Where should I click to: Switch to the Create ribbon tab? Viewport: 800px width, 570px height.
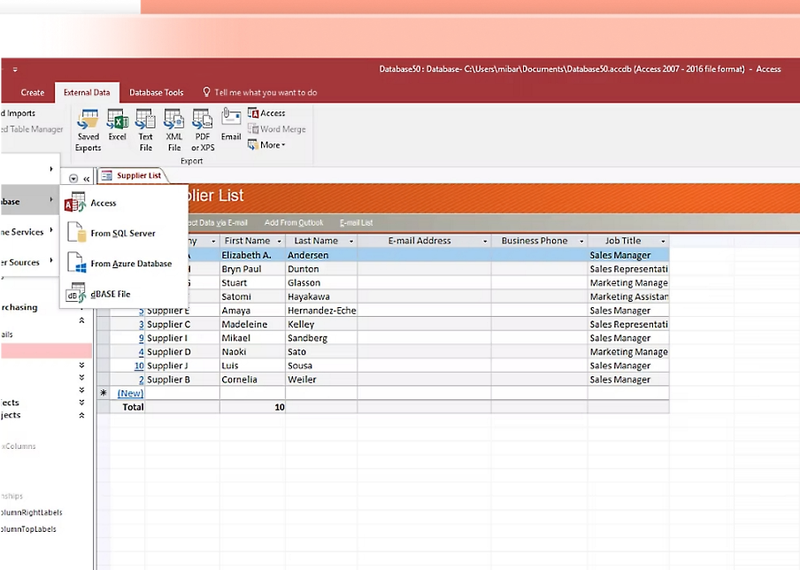tap(33, 92)
